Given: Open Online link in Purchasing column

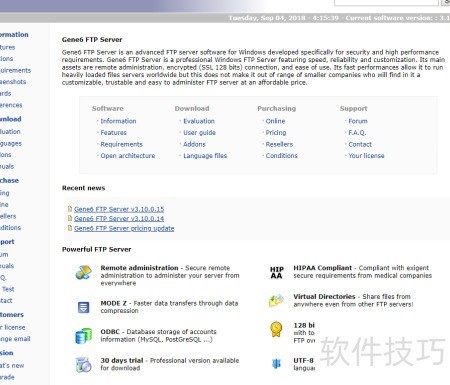Looking at the screenshot, I should tap(275, 121).
